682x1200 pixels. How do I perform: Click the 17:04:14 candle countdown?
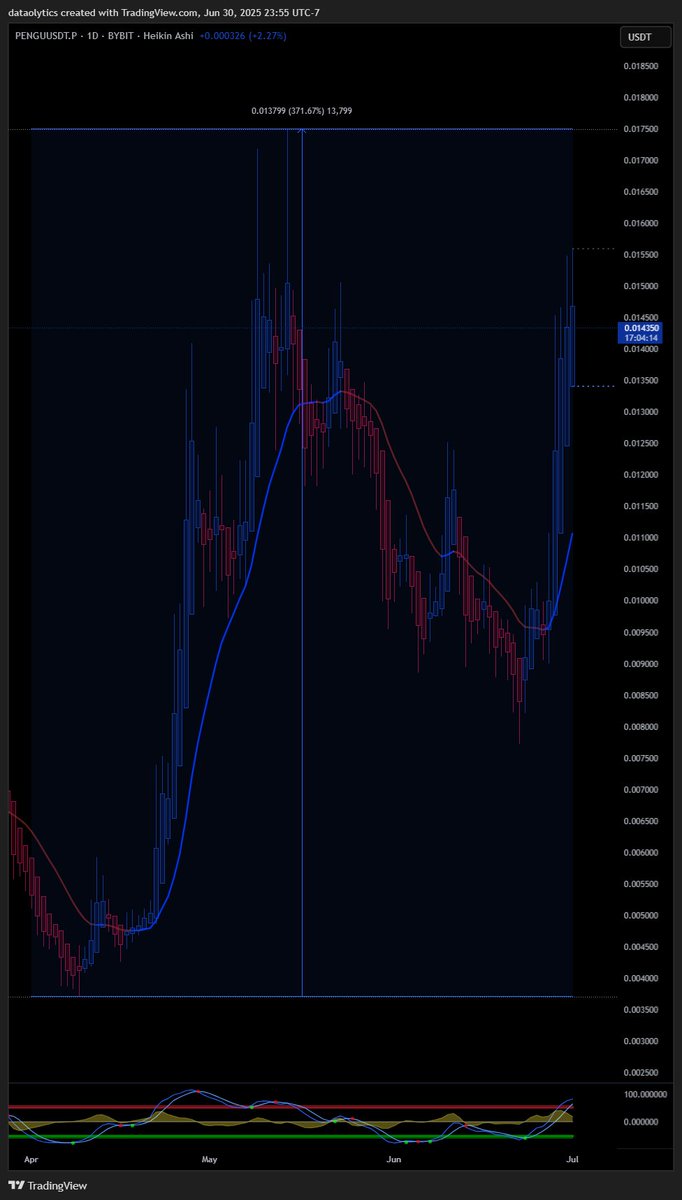(x=641, y=338)
